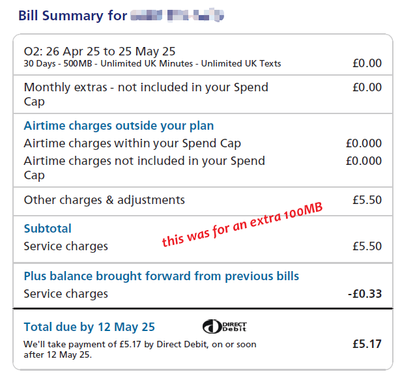Image resolution: width=400 pixels, height=378 pixels.
Task: Click the plan details line with 500MB
Action: [x=152, y=63]
